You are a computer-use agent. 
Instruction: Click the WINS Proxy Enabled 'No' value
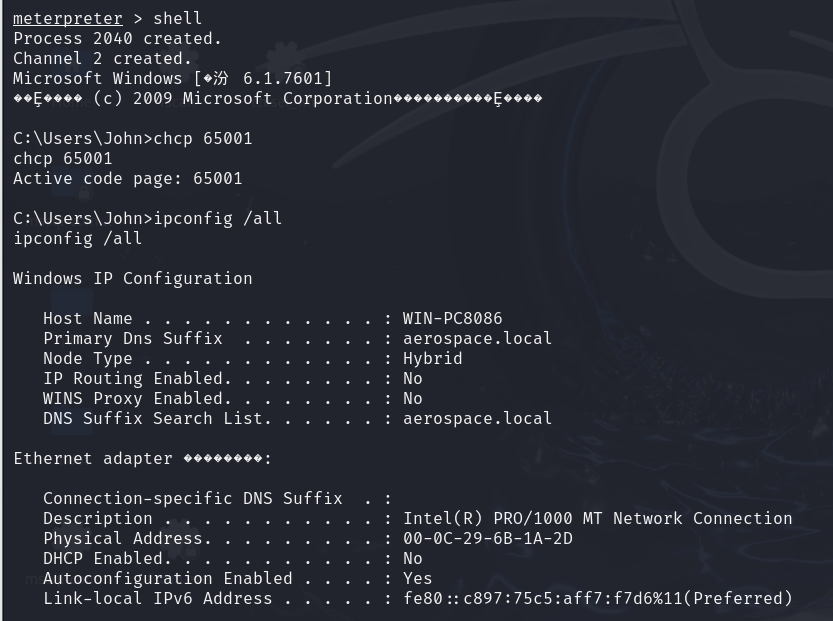click(x=413, y=398)
